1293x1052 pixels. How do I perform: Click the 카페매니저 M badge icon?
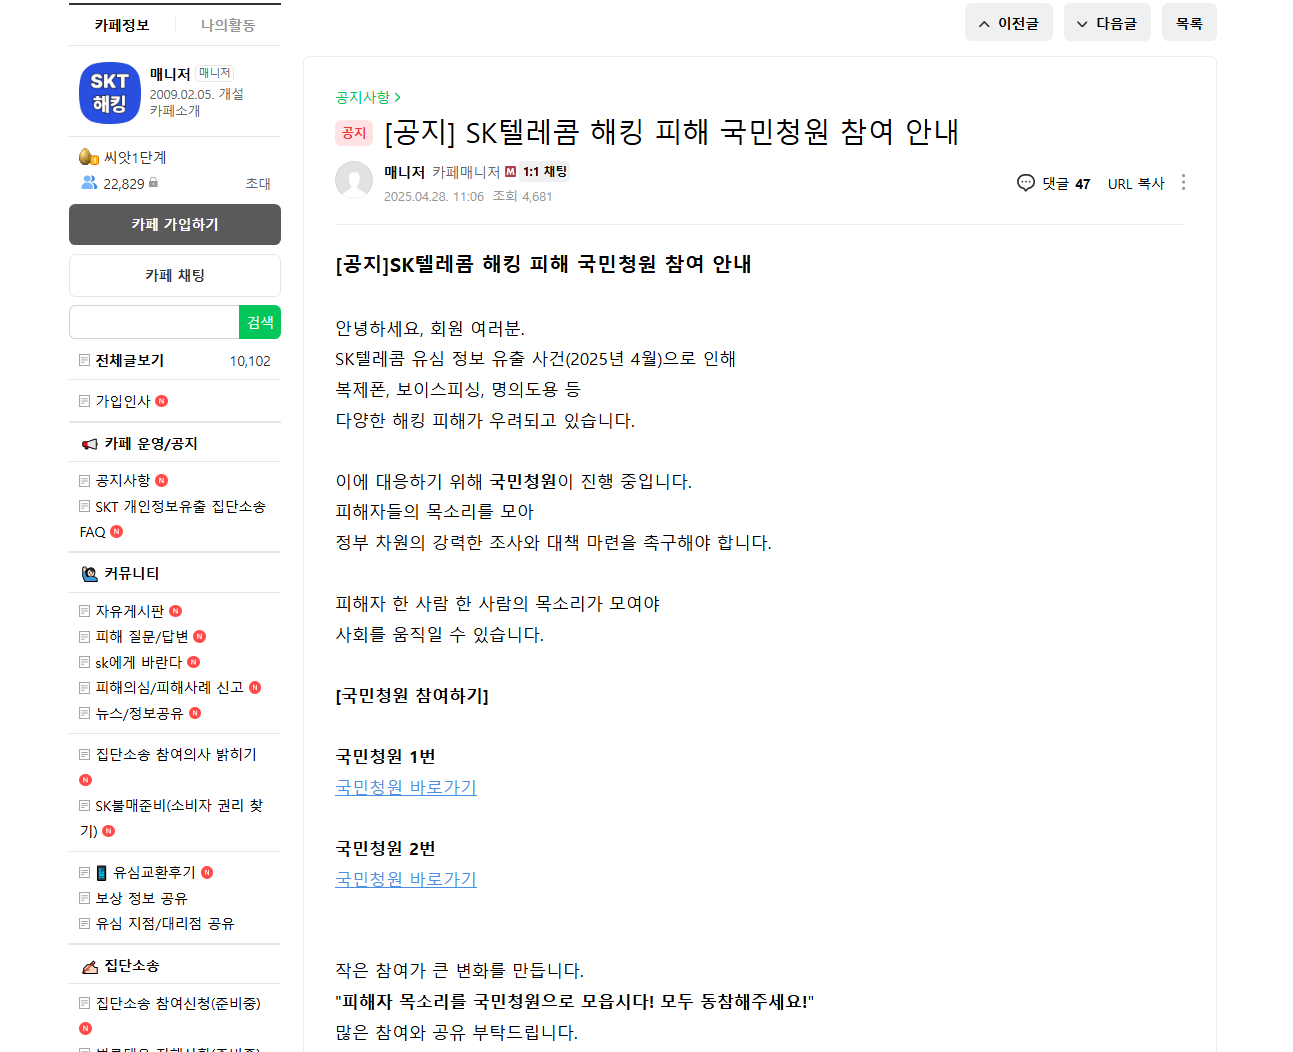click(x=510, y=172)
